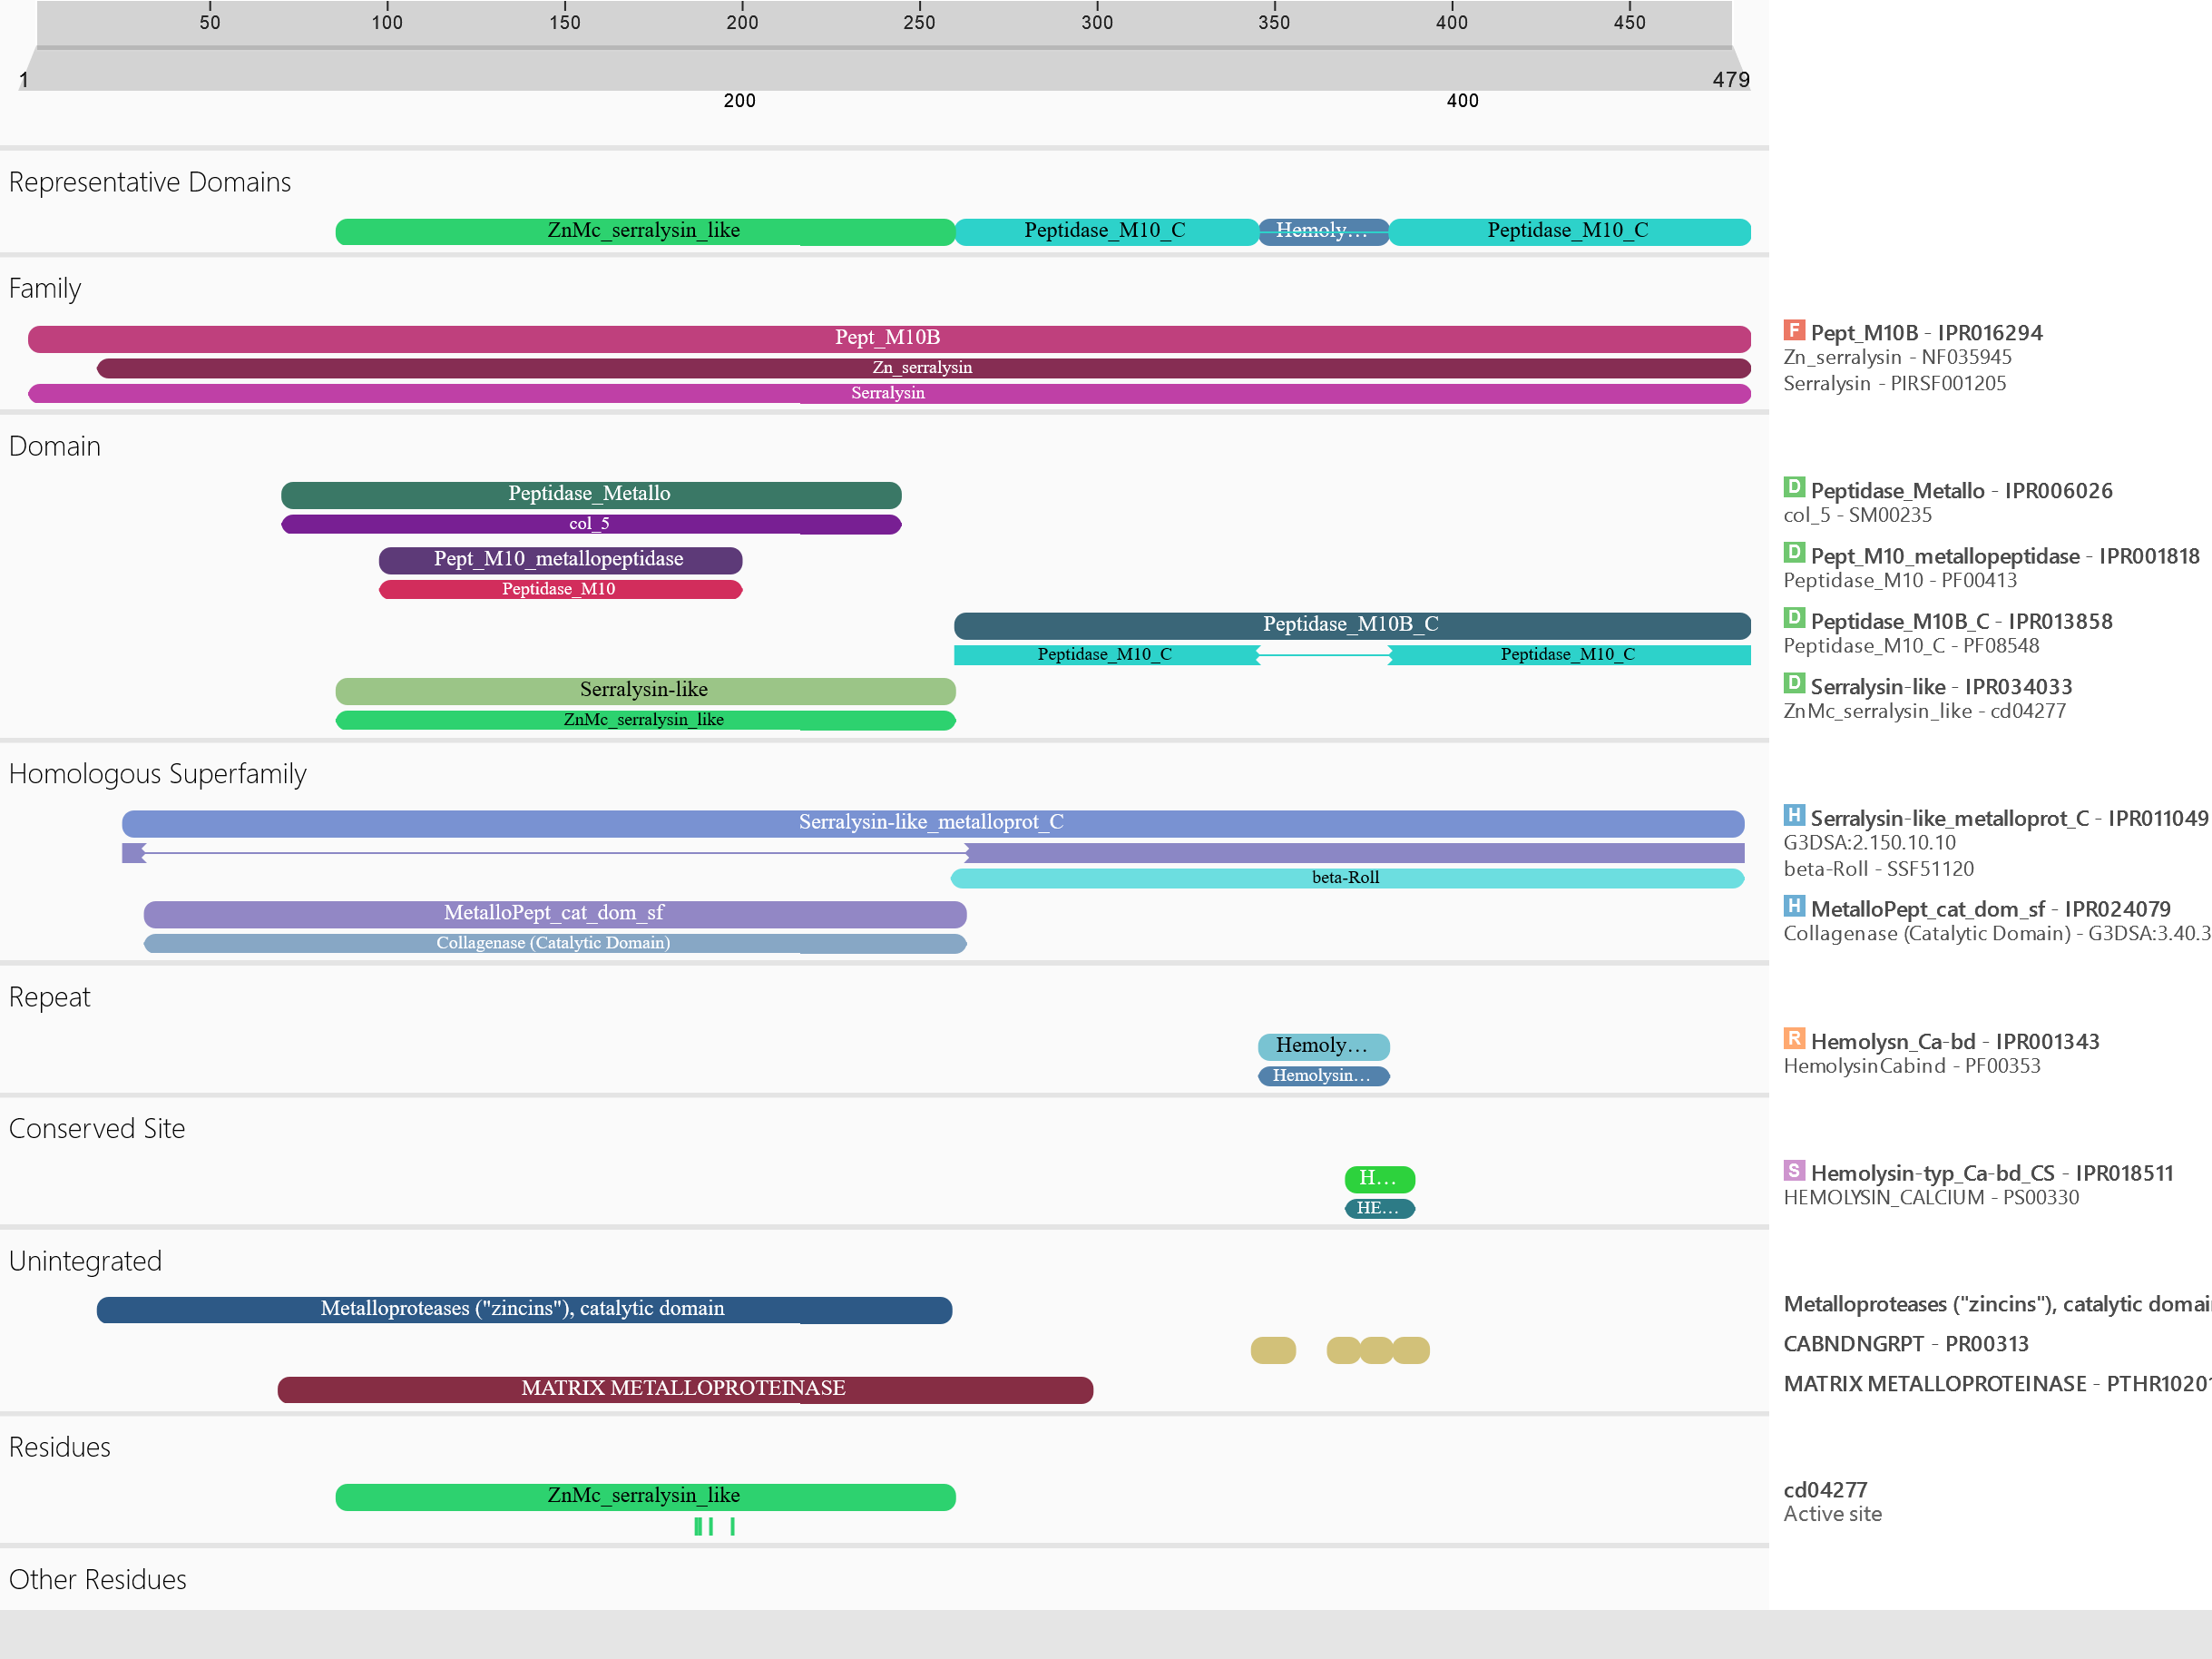Select the purple col_5 domain bar
Viewport: 2212px width, 1659px height.
pyautogui.click(x=591, y=524)
